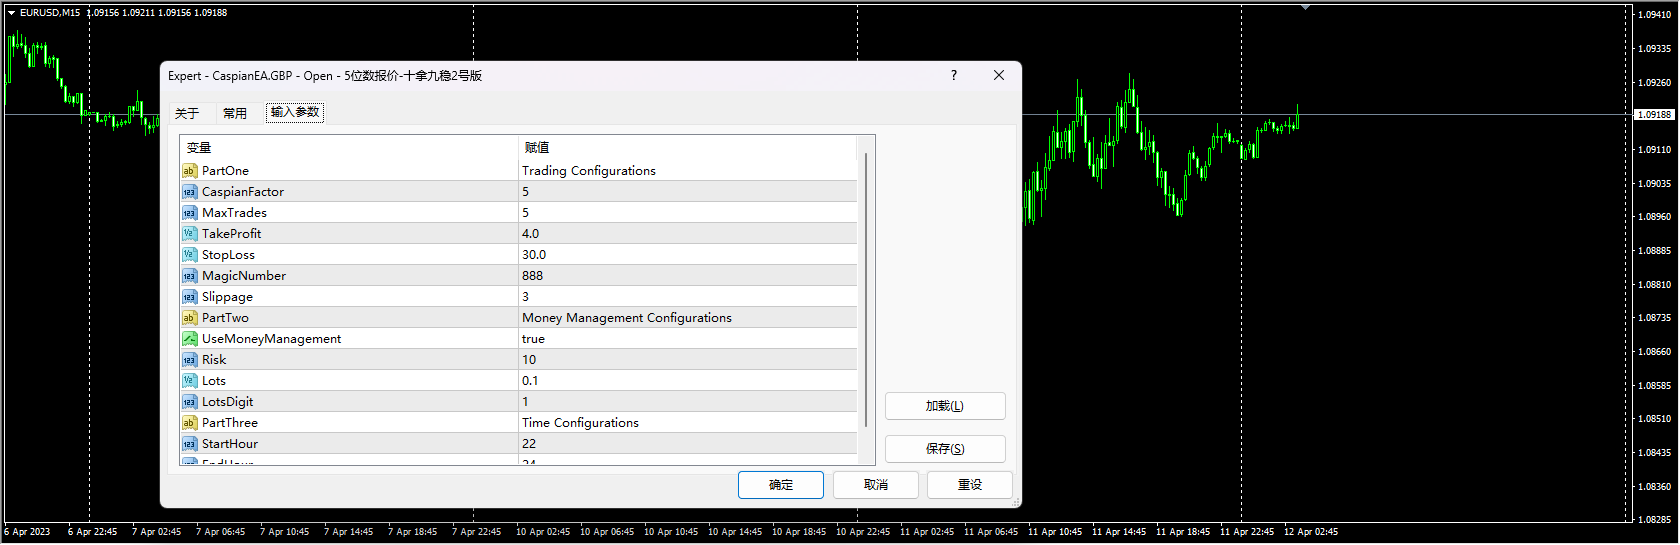Viewport: 1680px width, 545px height.
Task: Open the chart symbol dropdown arrow
Action: click(11, 13)
